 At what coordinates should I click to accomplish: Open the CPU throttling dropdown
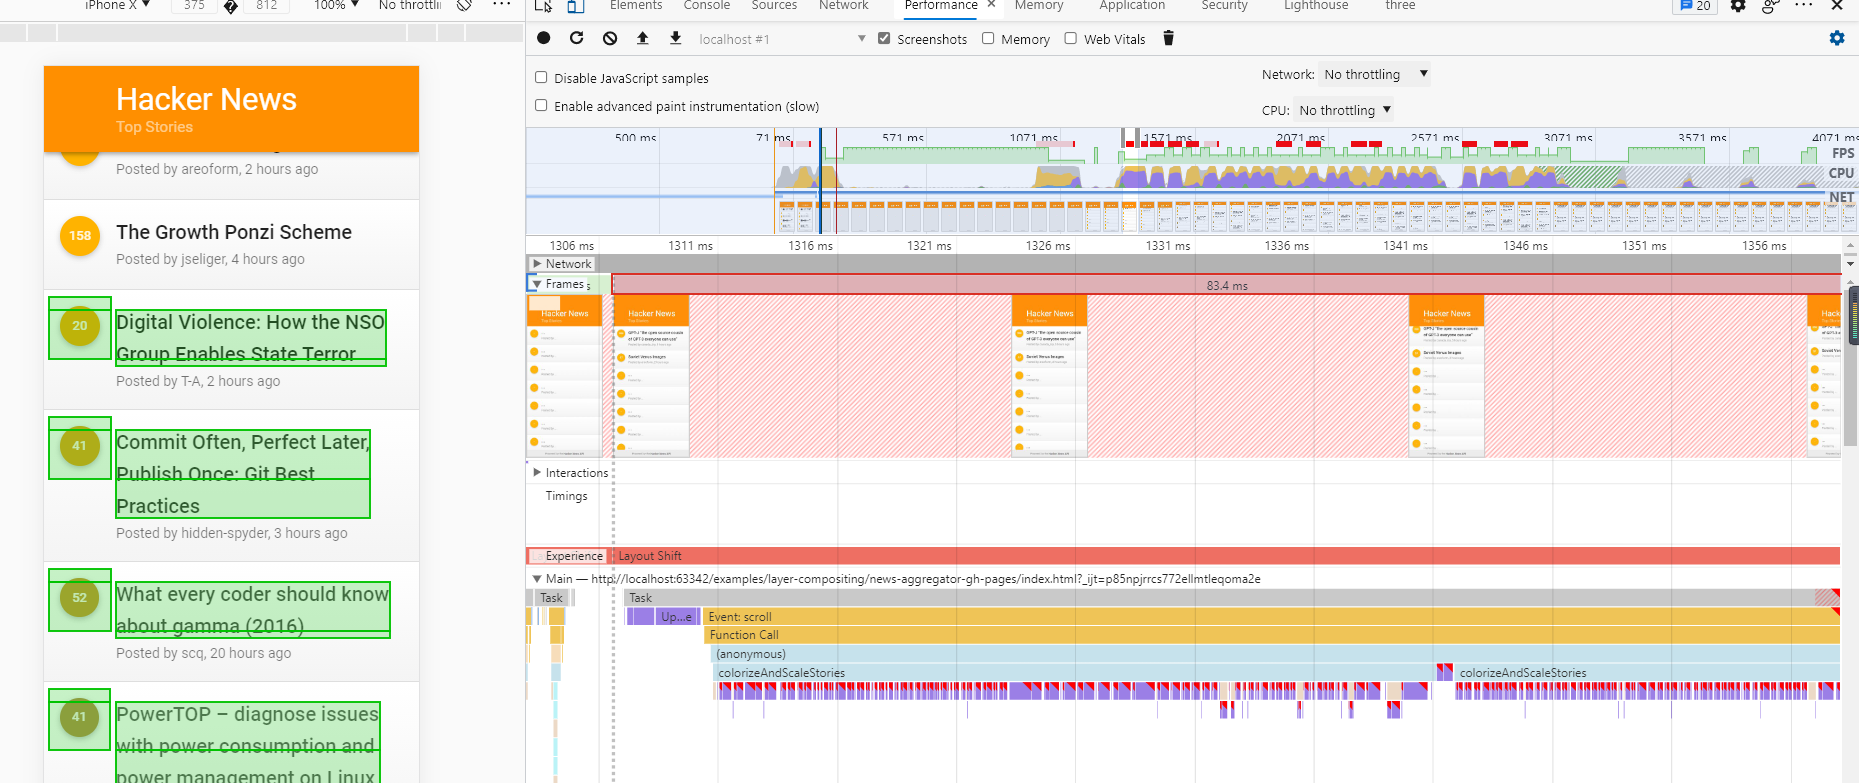(x=1344, y=110)
